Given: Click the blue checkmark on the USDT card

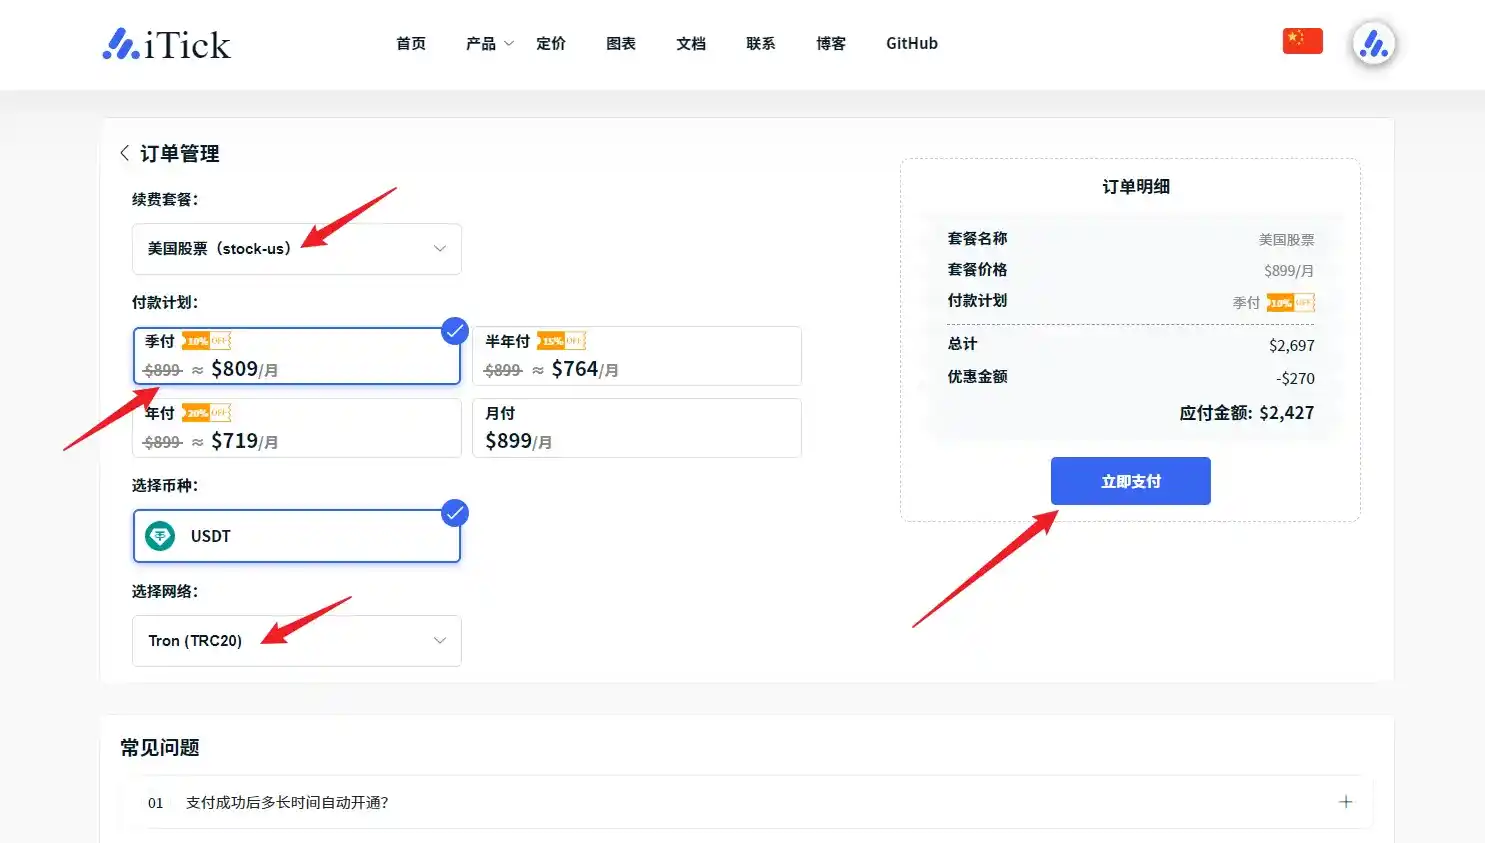Looking at the screenshot, I should click(455, 514).
